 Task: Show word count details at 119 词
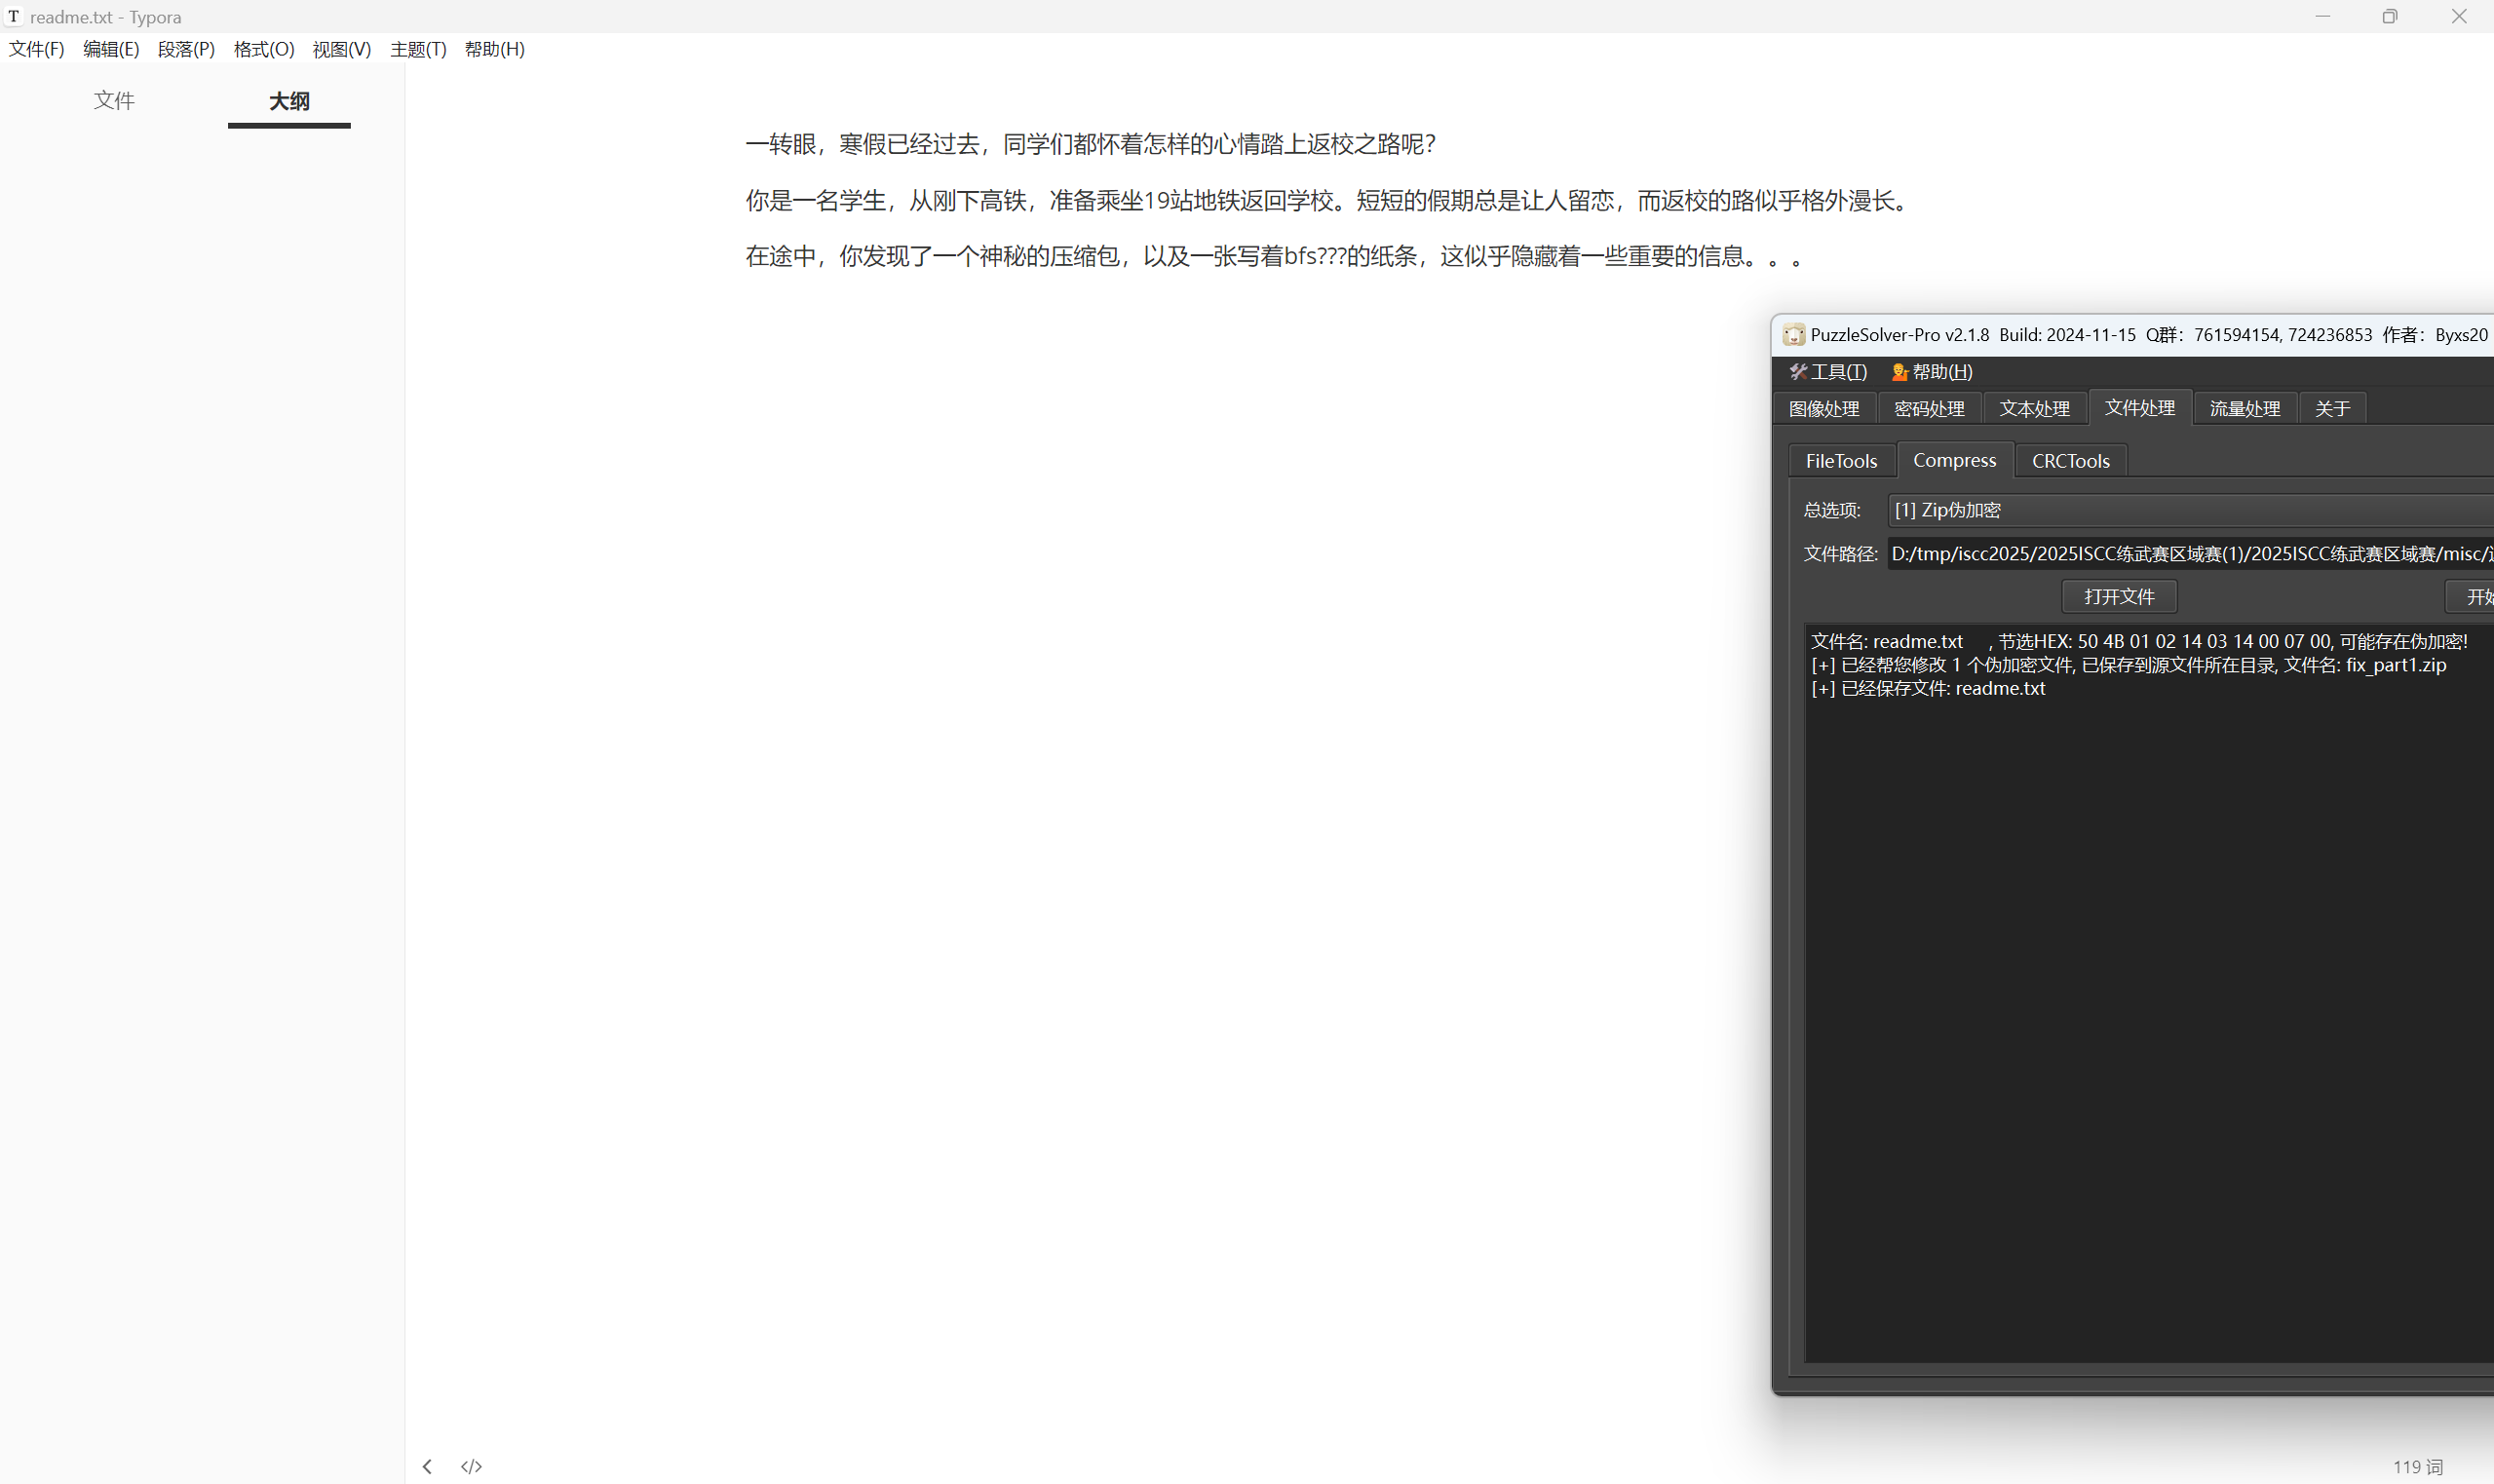(2417, 1466)
